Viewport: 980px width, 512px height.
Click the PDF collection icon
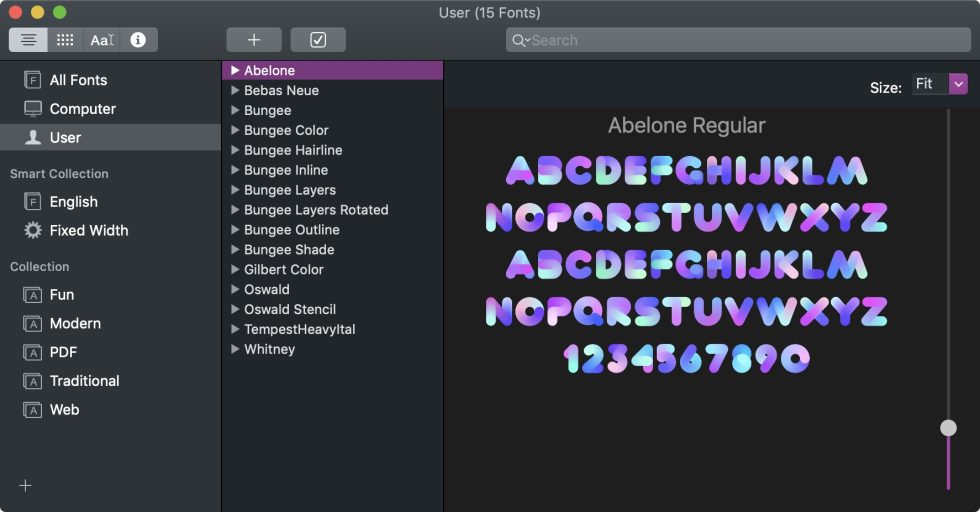click(32, 352)
